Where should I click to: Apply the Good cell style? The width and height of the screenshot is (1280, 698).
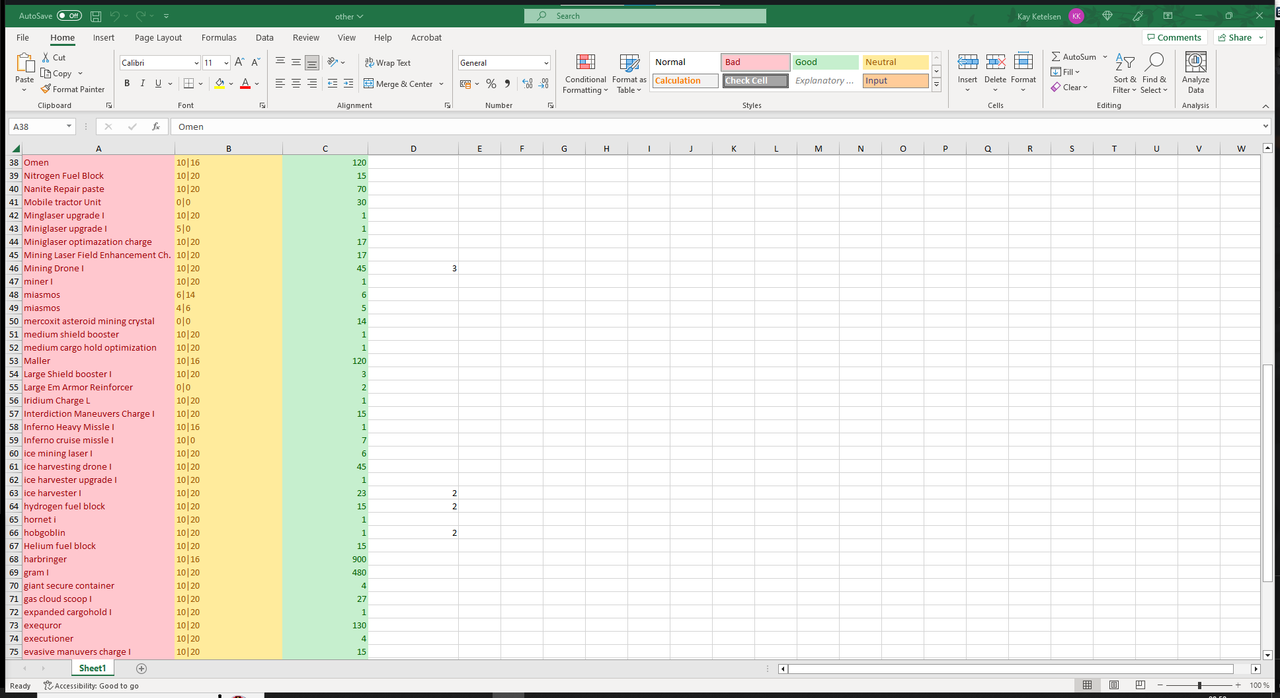[825, 62]
